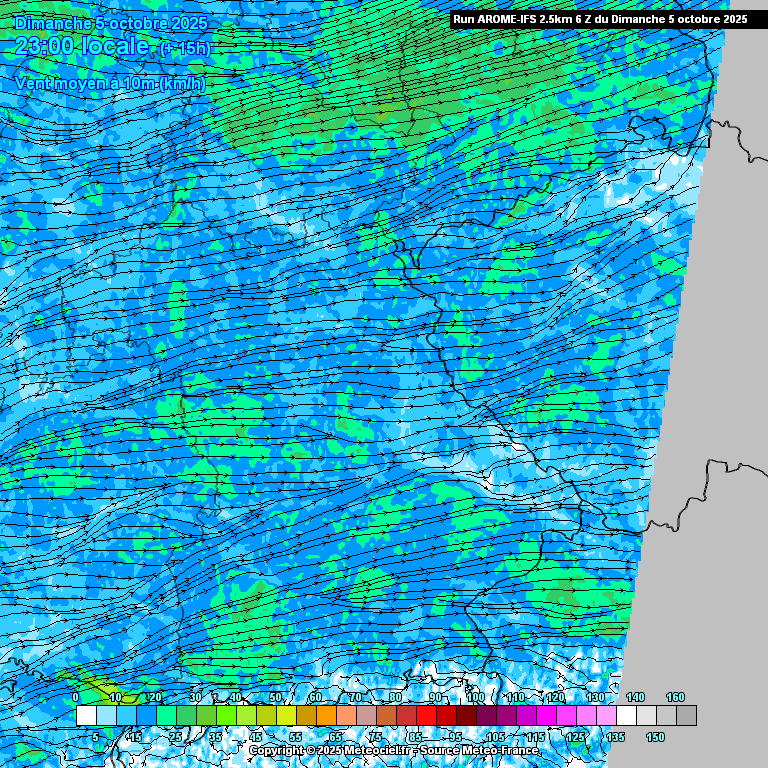768x768 pixels.
Task: Click the Meteociel.fr copyright text
Action: coord(330,750)
